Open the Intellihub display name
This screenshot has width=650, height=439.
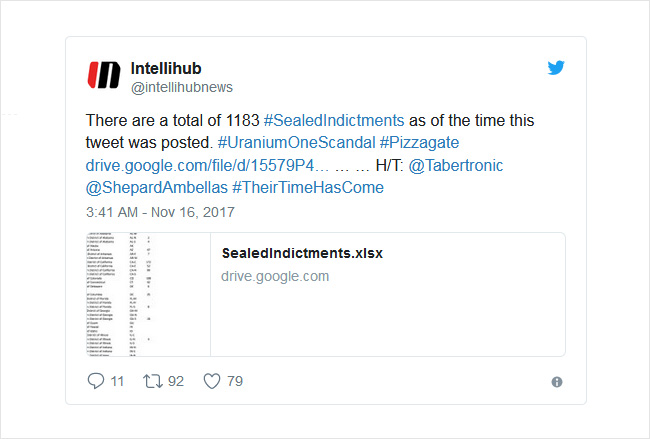tap(166, 68)
